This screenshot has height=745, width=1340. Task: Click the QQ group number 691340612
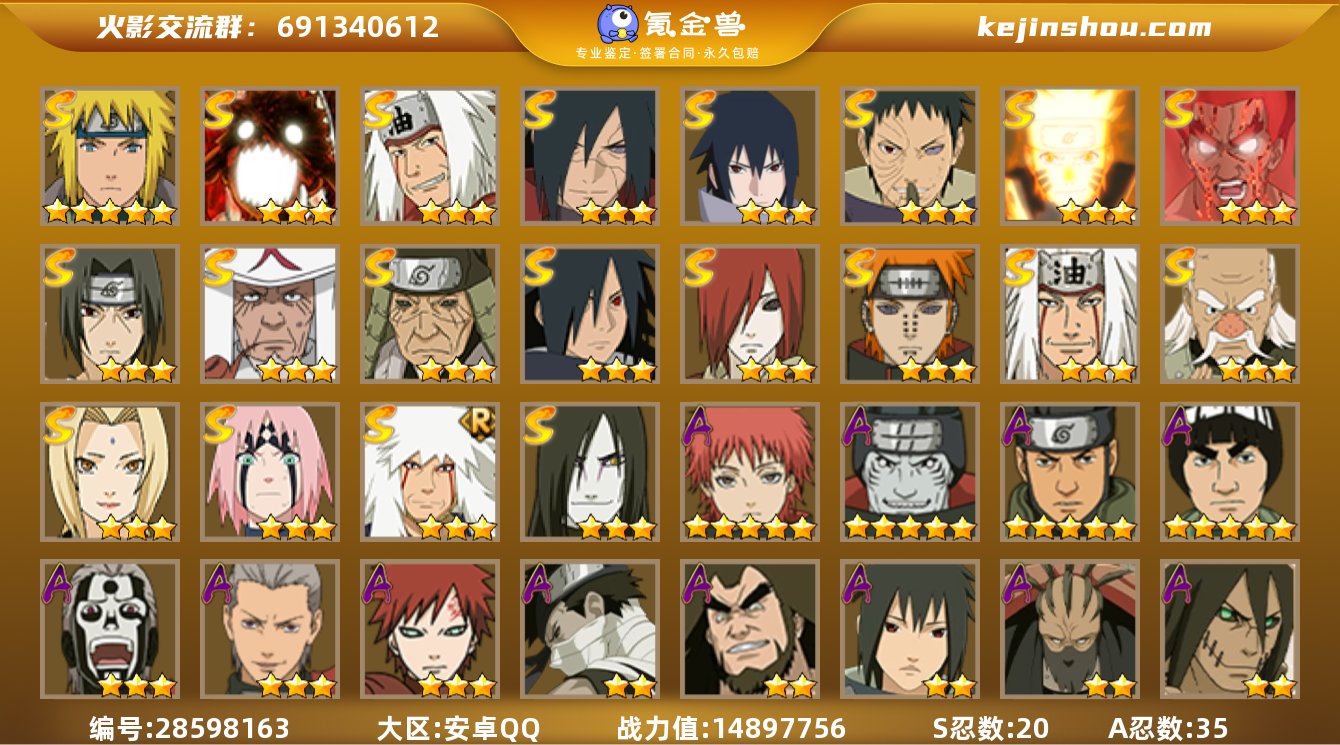[358, 27]
